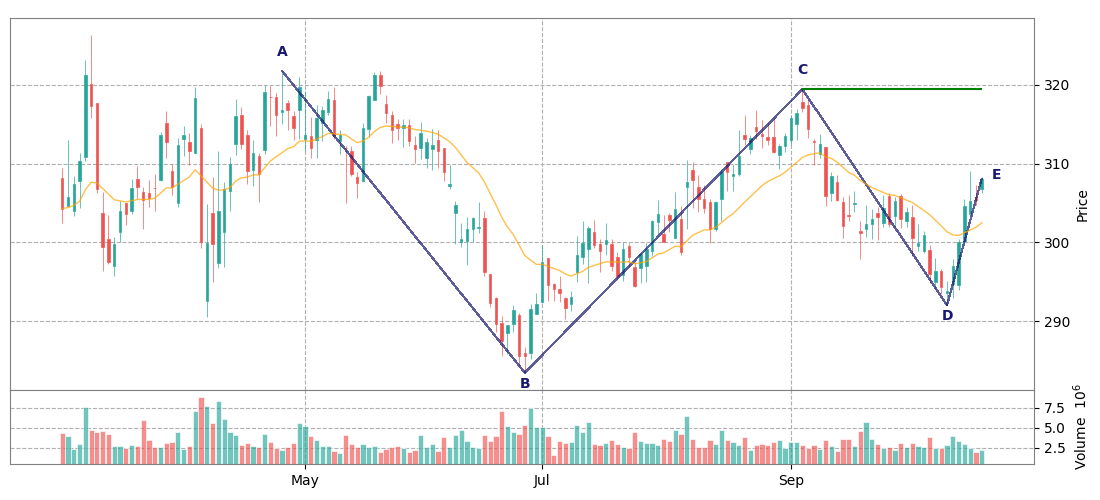
Task: Click the May date axis label
Action: coord(305,480)
